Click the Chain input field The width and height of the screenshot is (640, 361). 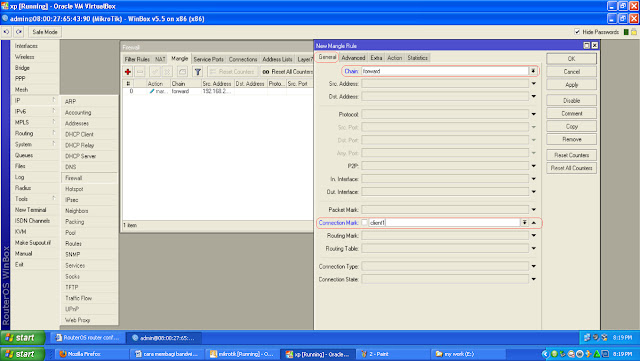445,71
